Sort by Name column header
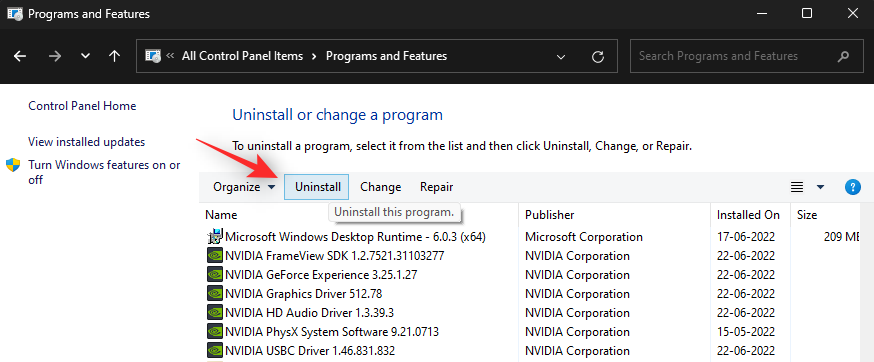 [x=221, y=215]
